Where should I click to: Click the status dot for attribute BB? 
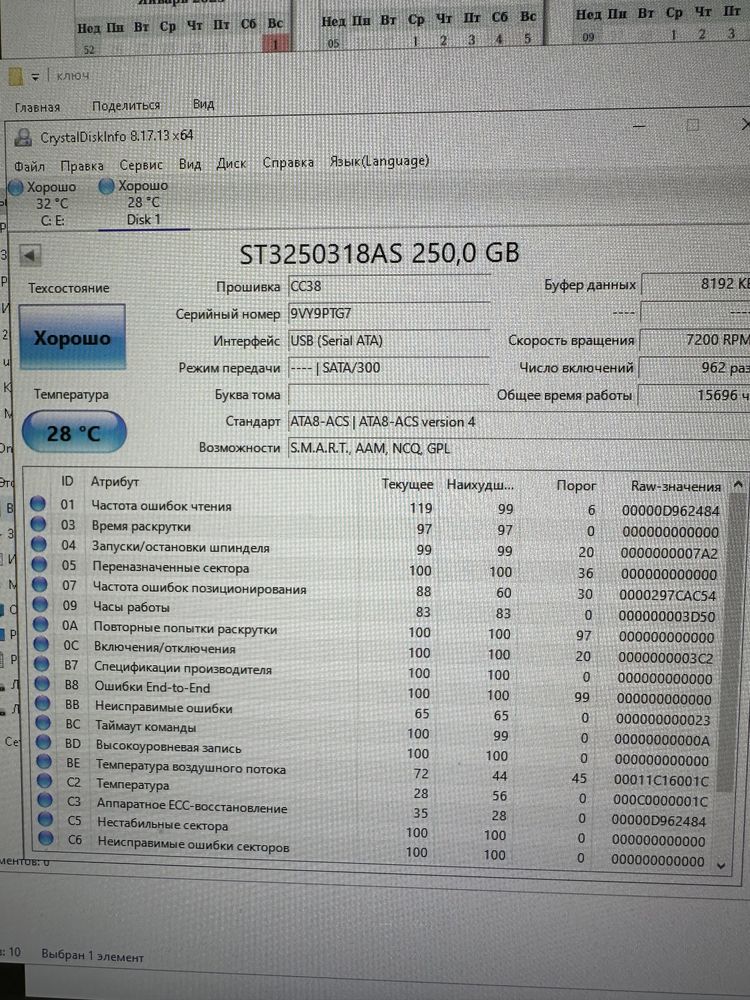(43, 703)
